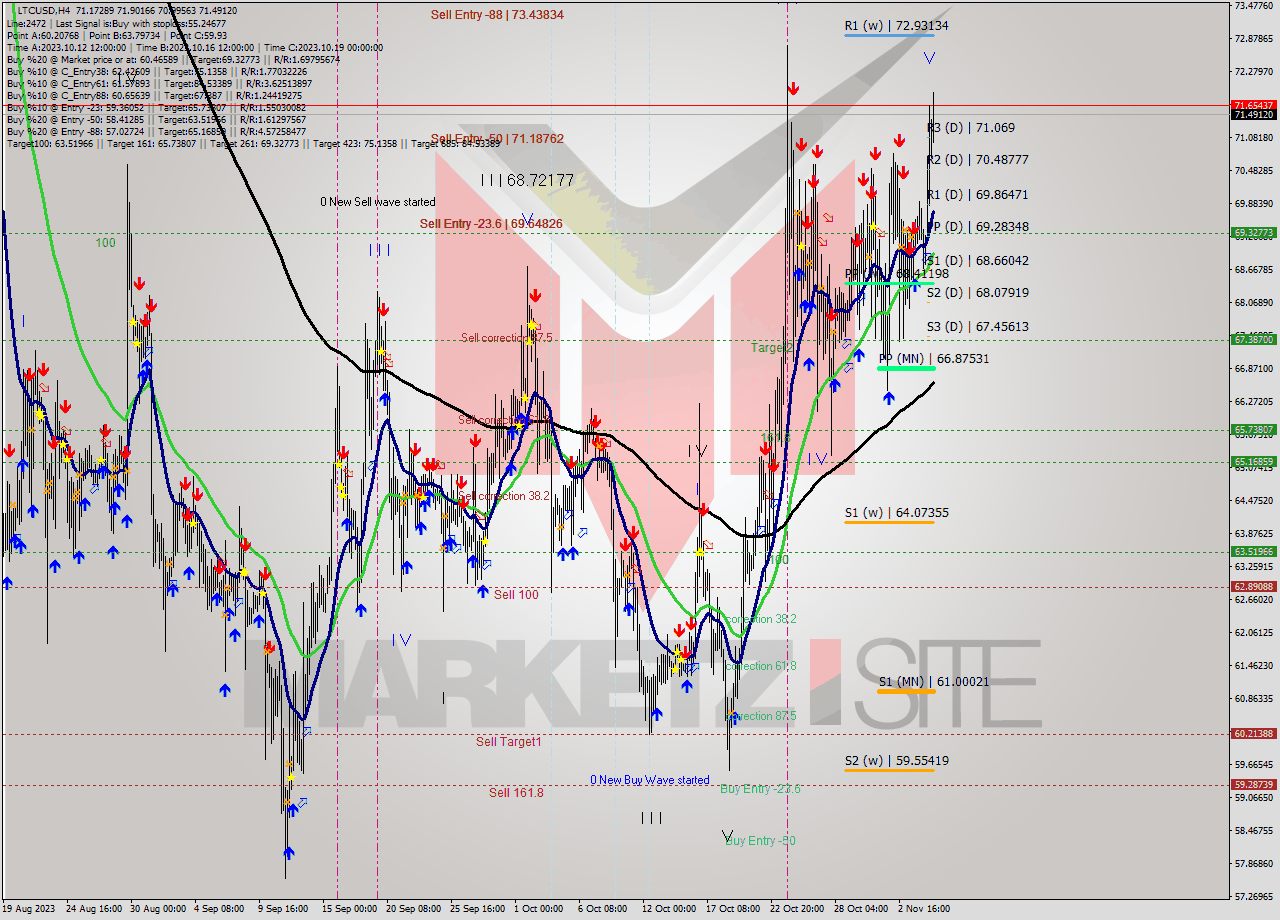Click the Sell Entry -88 | 73.43834 label
Viewport: 1280px width, 920px height.
pyautogui.click(x=497, y=15)
